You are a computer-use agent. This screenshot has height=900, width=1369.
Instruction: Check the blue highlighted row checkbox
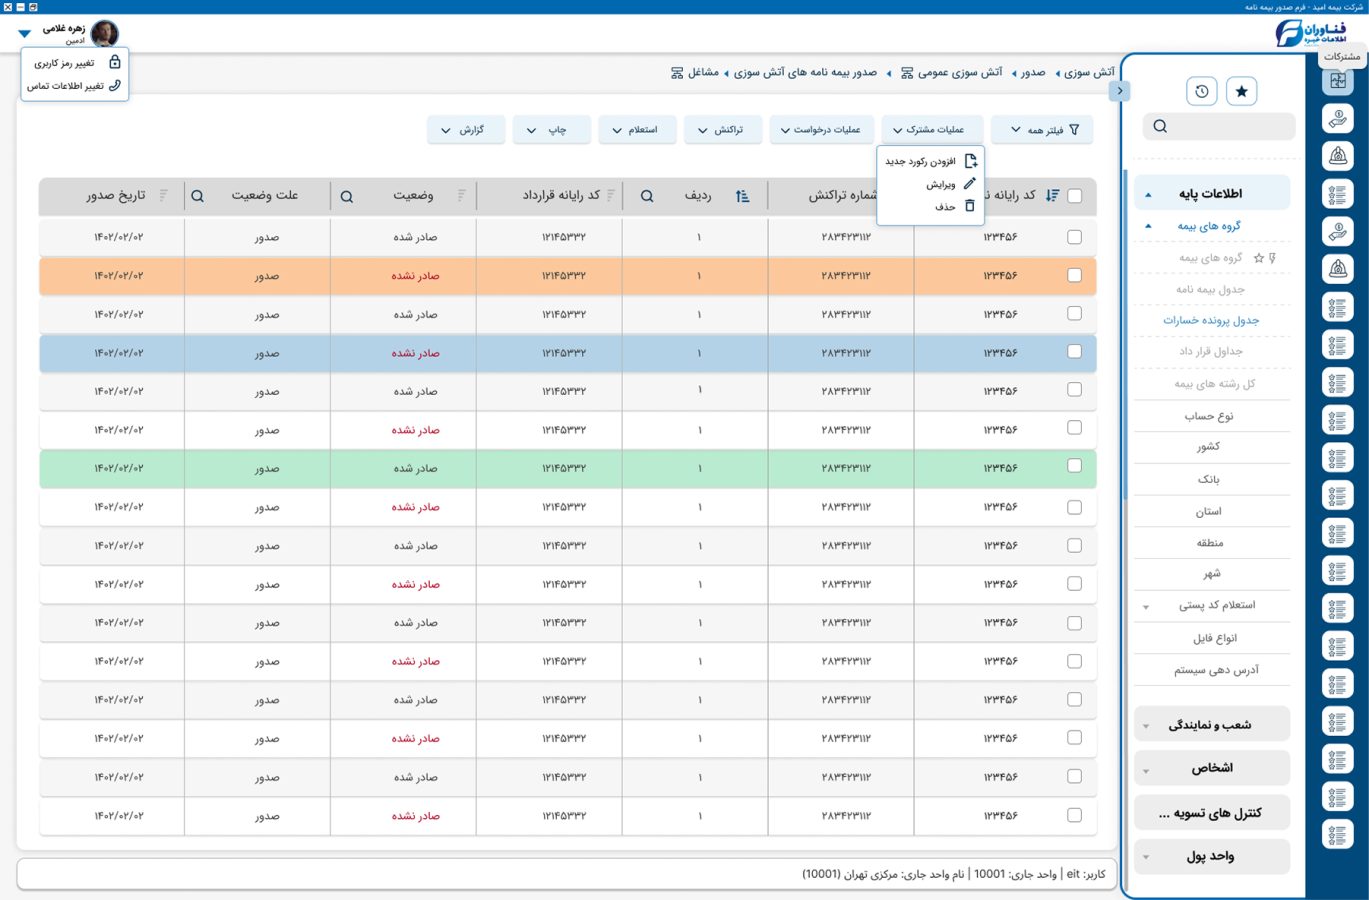coord(1074,352)
